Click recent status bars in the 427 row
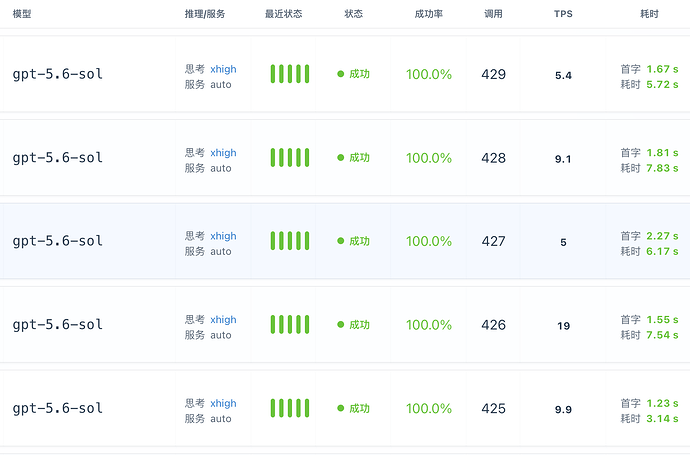Screen dimensions: 690x455 point(290,241)
